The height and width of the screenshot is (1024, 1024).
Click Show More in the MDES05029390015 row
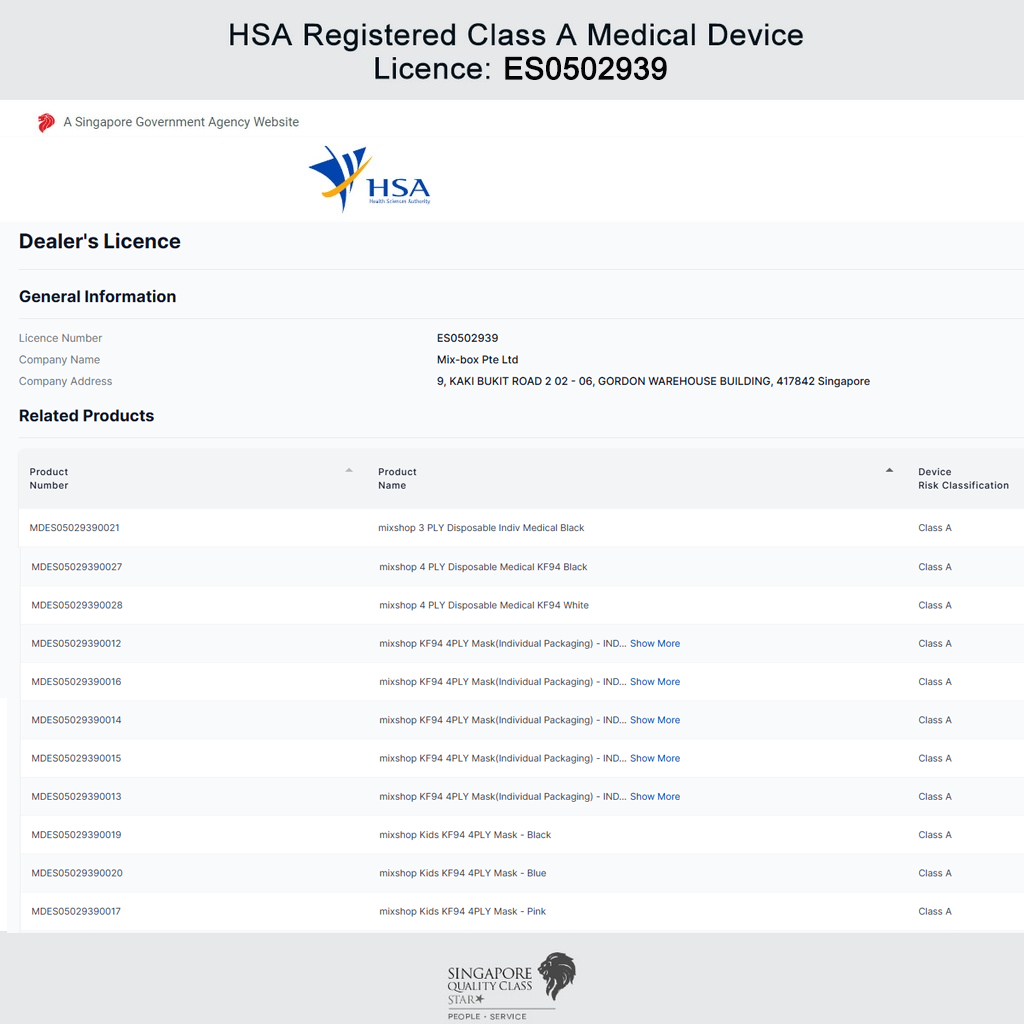(x=654, y=758)
